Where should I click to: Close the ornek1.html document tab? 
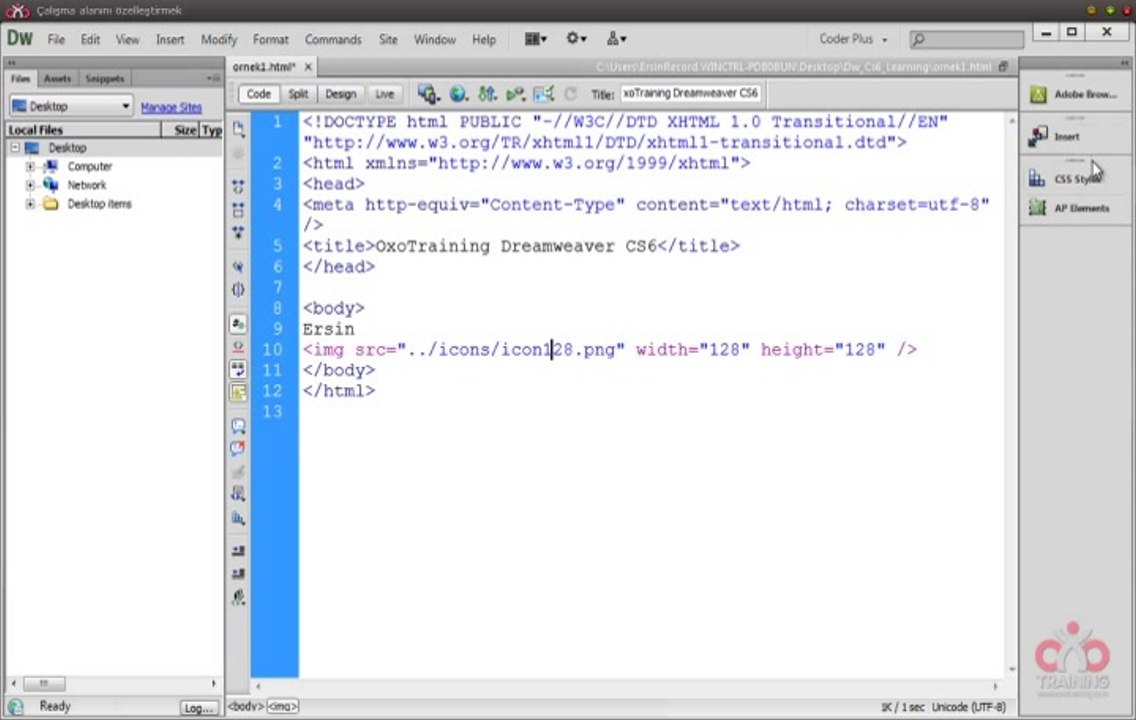point(308,67)
